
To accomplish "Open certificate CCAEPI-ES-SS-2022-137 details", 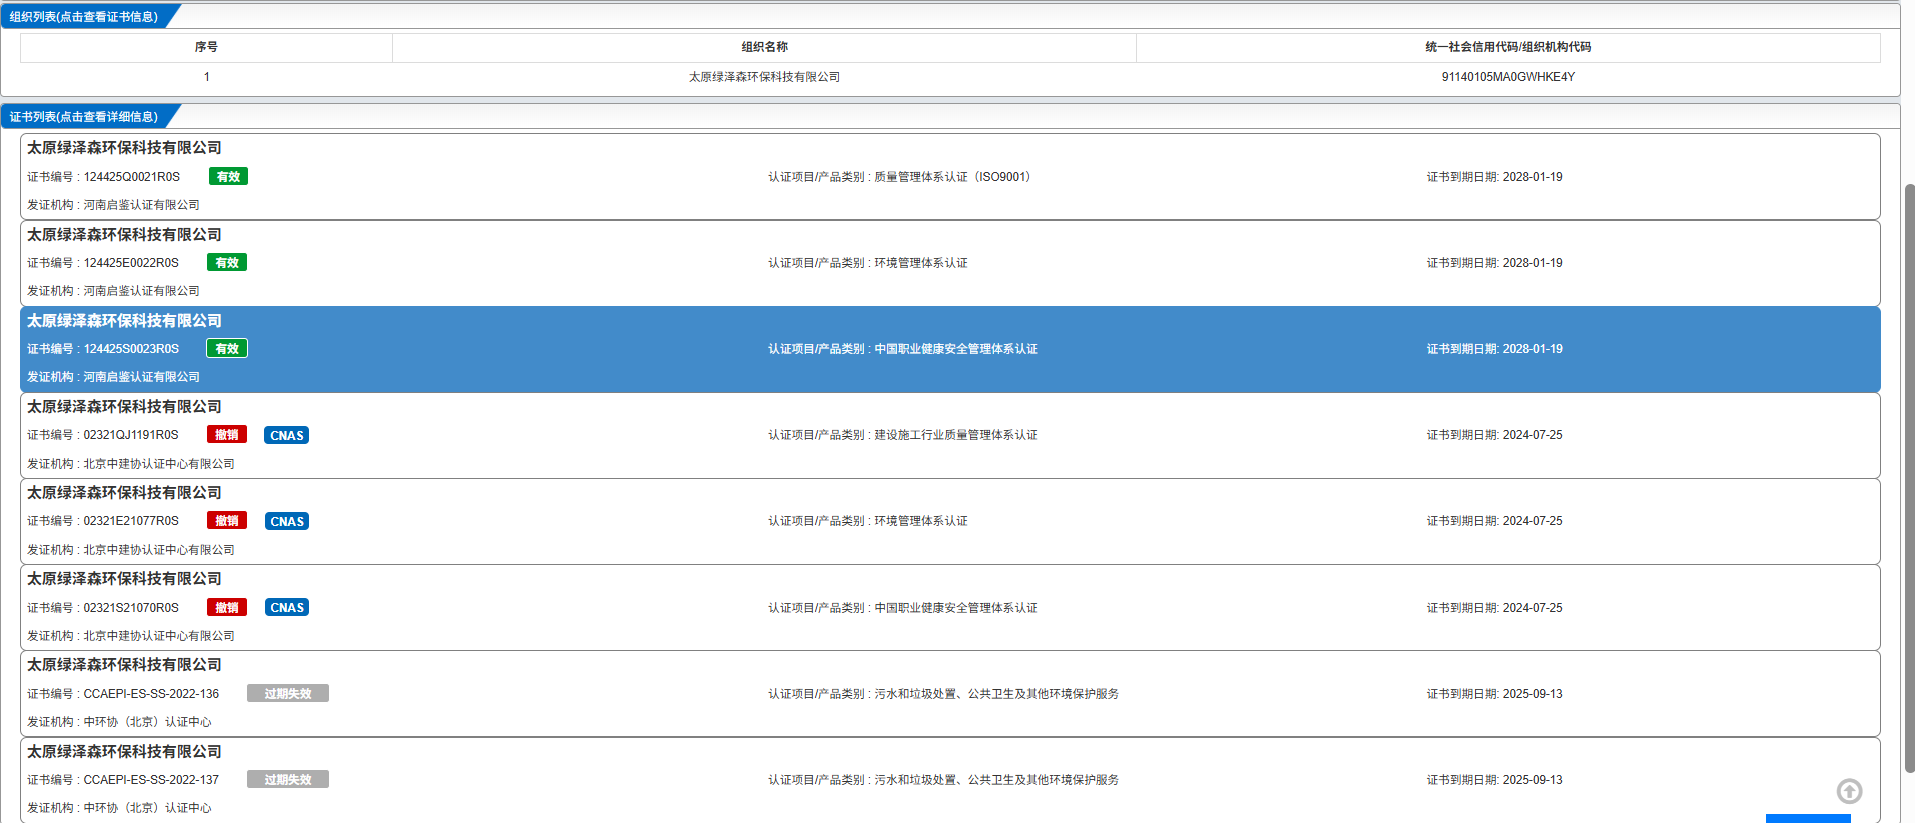I will [x=950, y=780].
